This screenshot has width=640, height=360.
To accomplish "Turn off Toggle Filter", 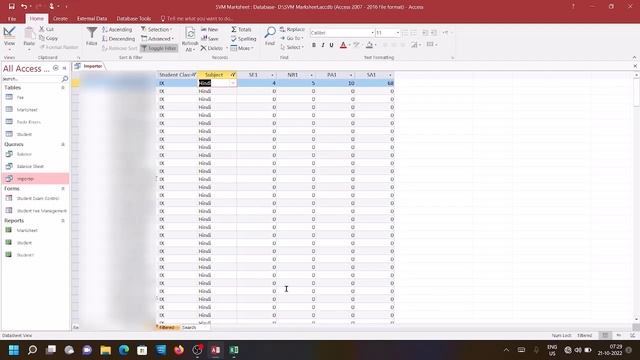I will pos(159,48).
